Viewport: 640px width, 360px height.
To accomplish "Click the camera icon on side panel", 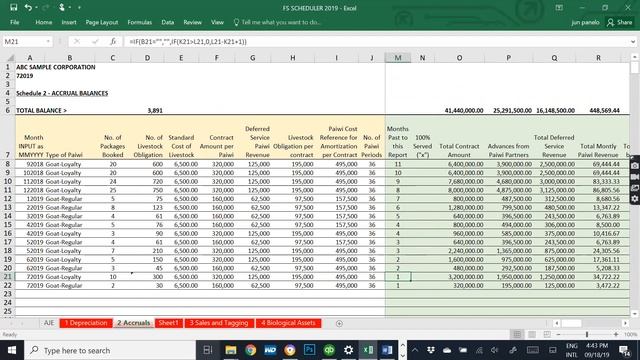I will coord(635,166).
